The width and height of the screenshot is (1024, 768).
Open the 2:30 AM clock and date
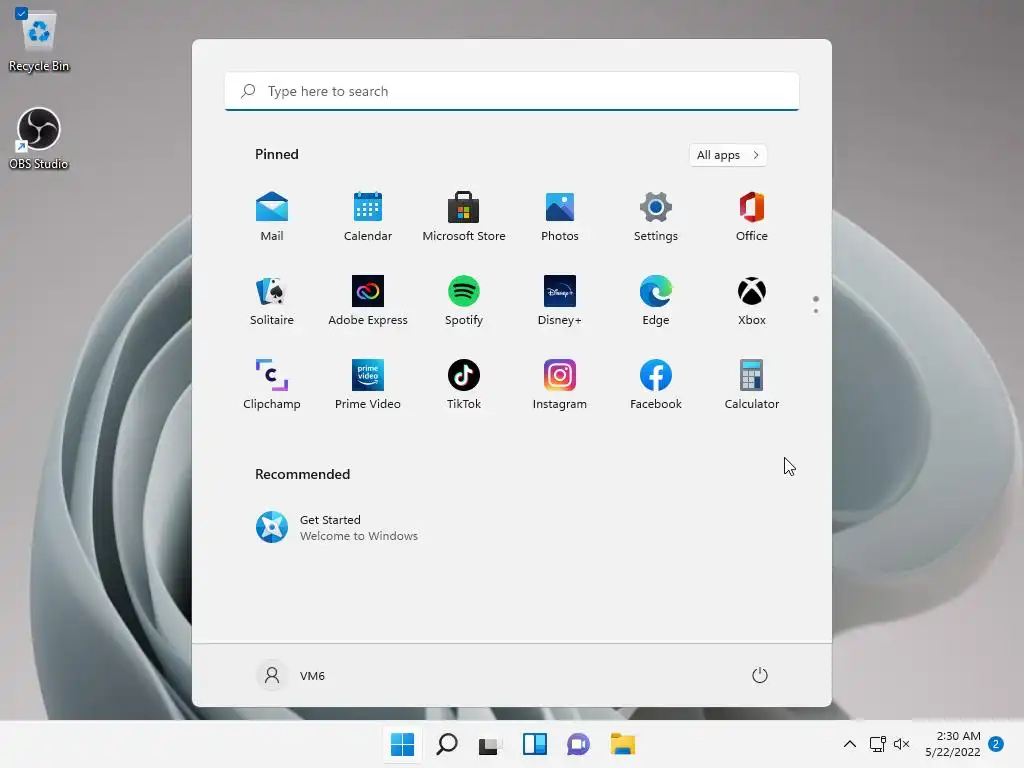[x=953, y=744]
